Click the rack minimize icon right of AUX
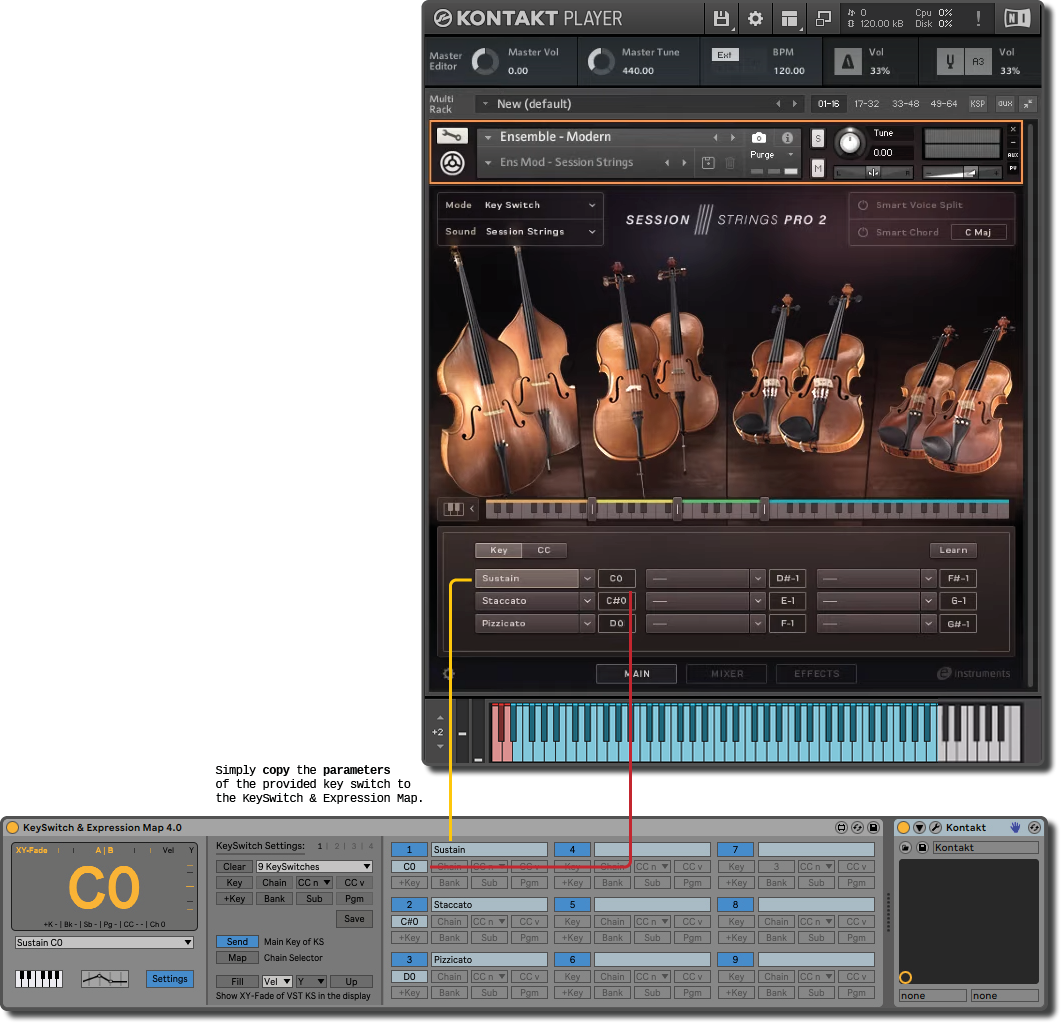Screen dimensions: 1061x1024 coord(1028,104)
